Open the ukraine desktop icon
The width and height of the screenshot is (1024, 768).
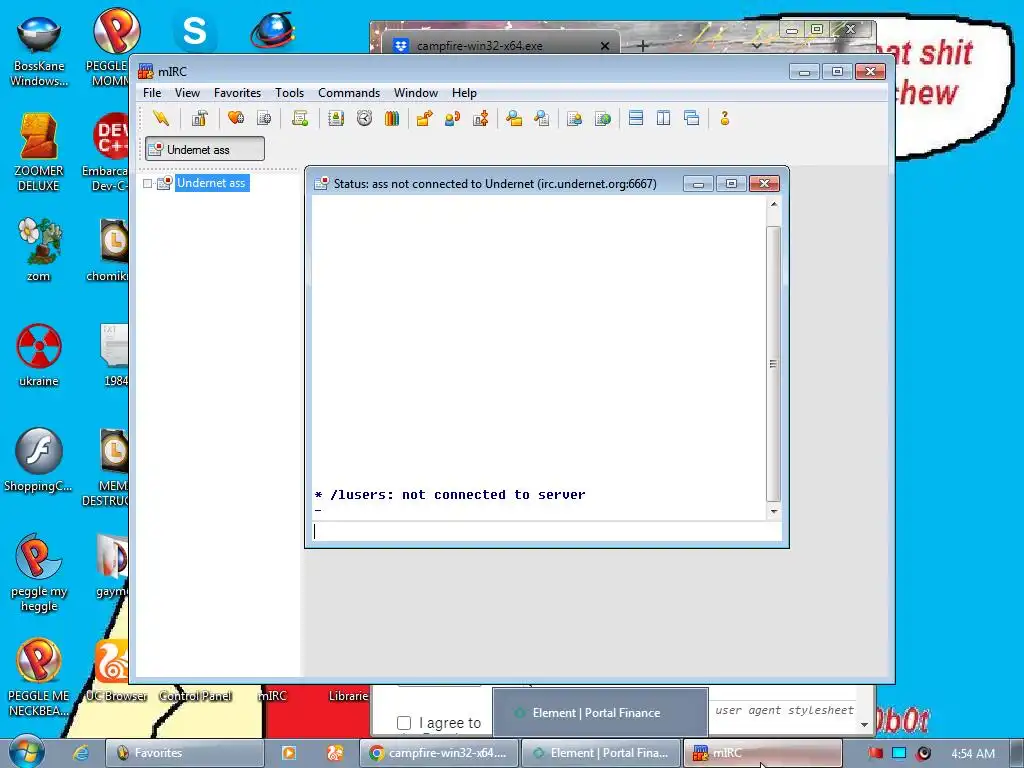pyautogui.click(x=39, y=355)
